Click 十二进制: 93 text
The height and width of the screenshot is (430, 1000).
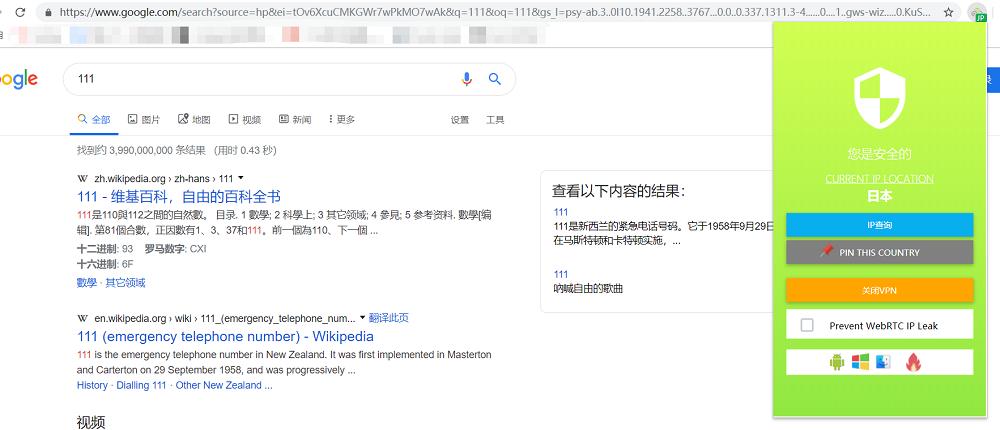(x=105, y=248)
